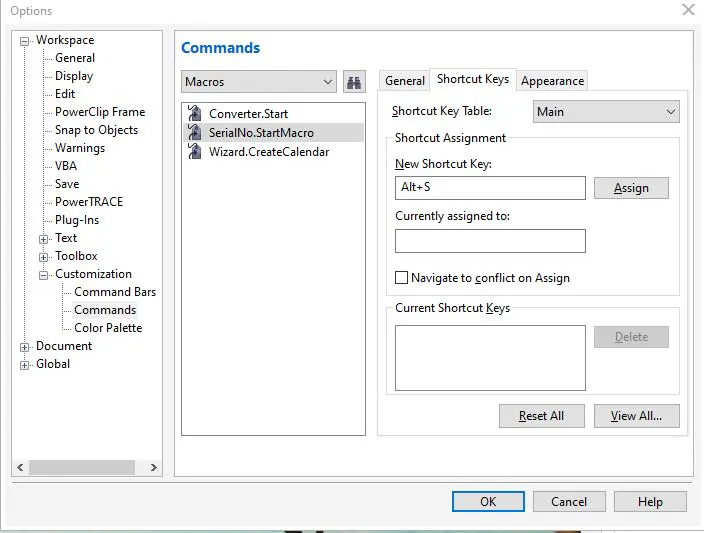This screenshot has height=533, width=704.
Task: Select Wizard.CreateCalendar in the macro list
Action: click(269, 152)
